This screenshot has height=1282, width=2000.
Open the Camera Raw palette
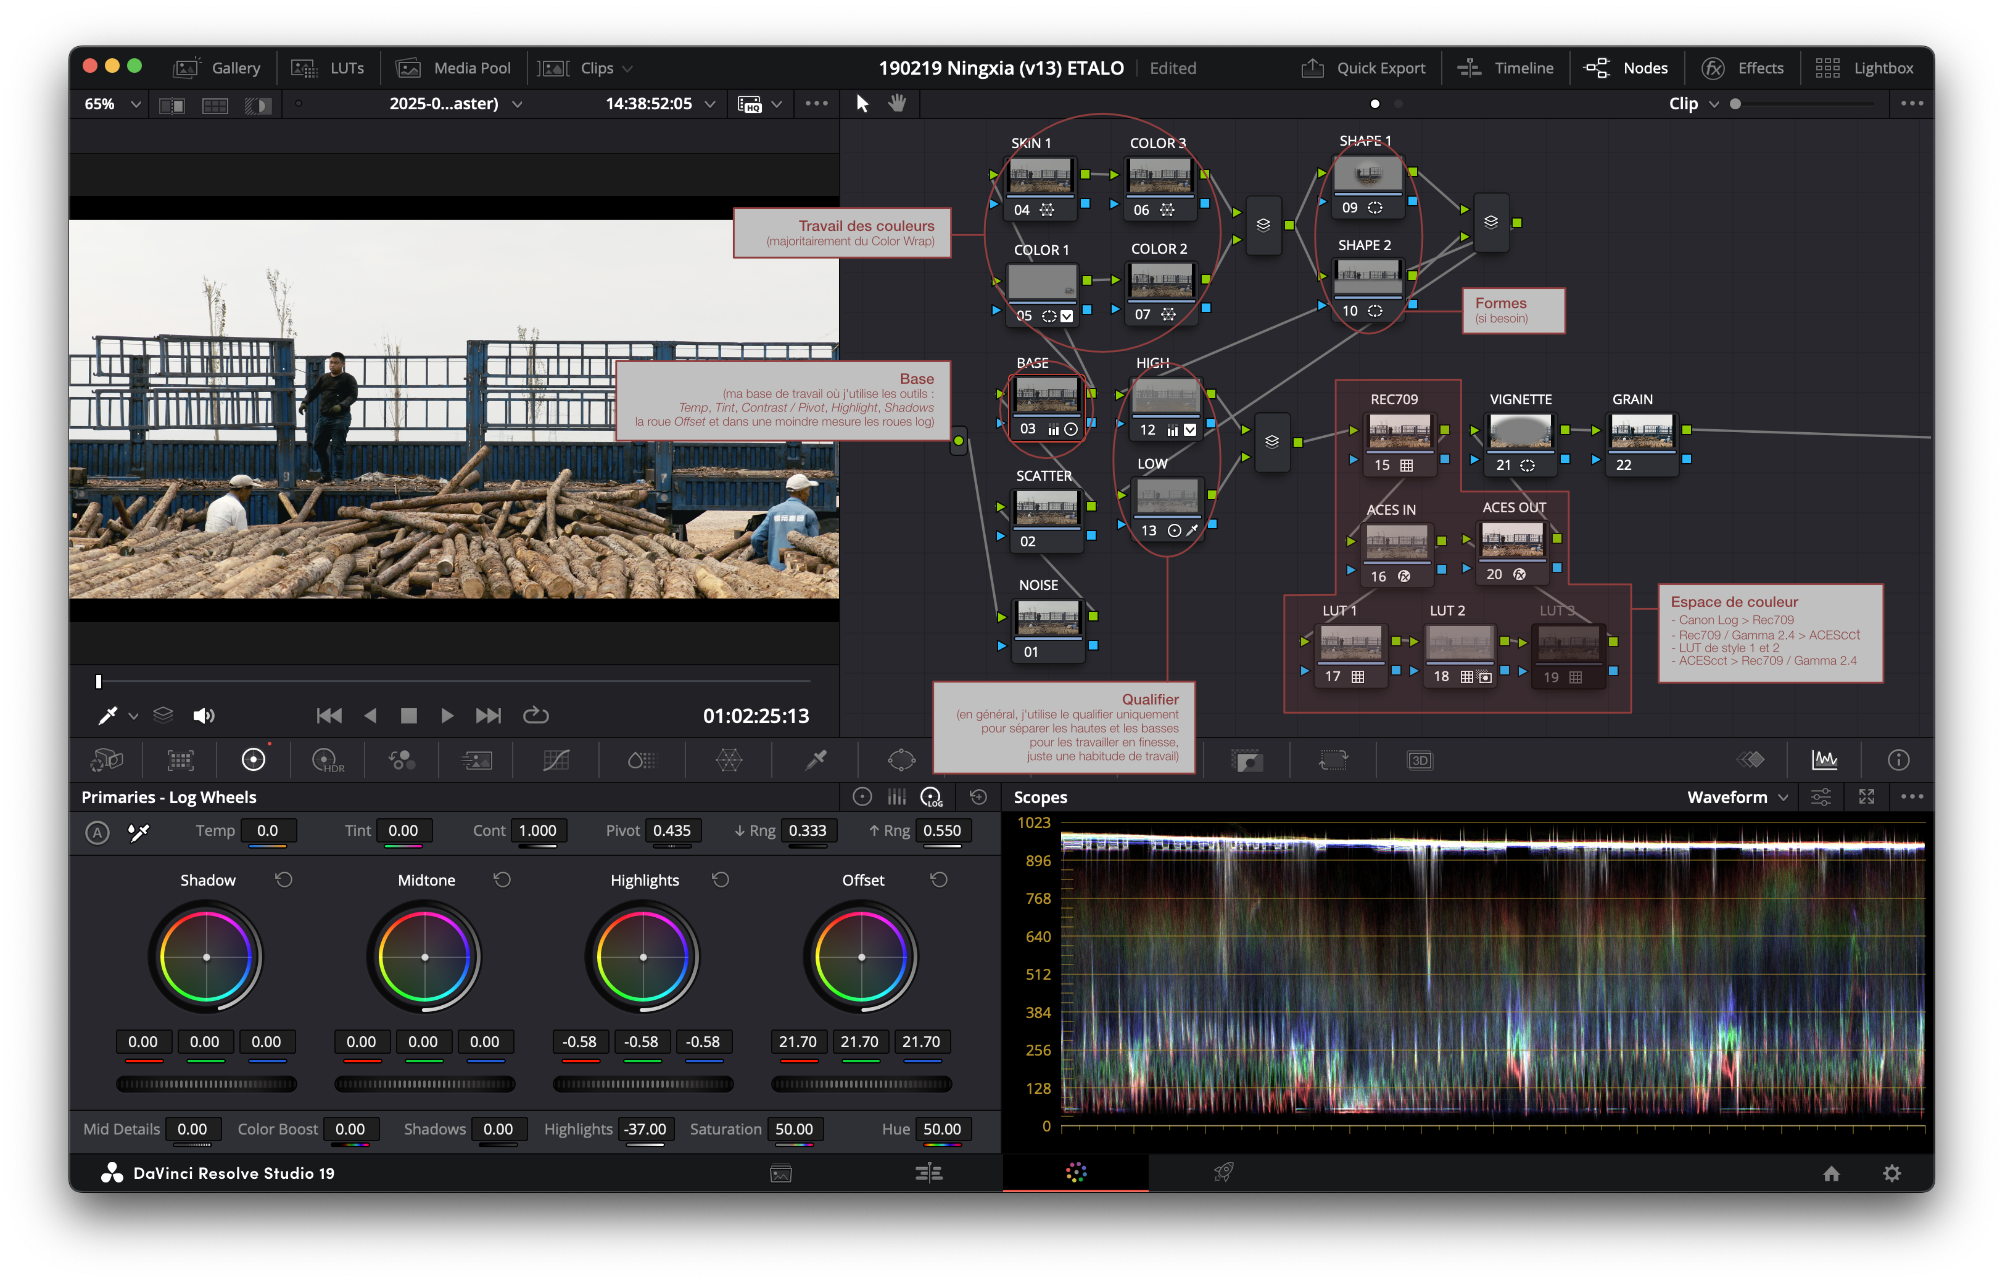pyautogui.click(x=107, y=761)
